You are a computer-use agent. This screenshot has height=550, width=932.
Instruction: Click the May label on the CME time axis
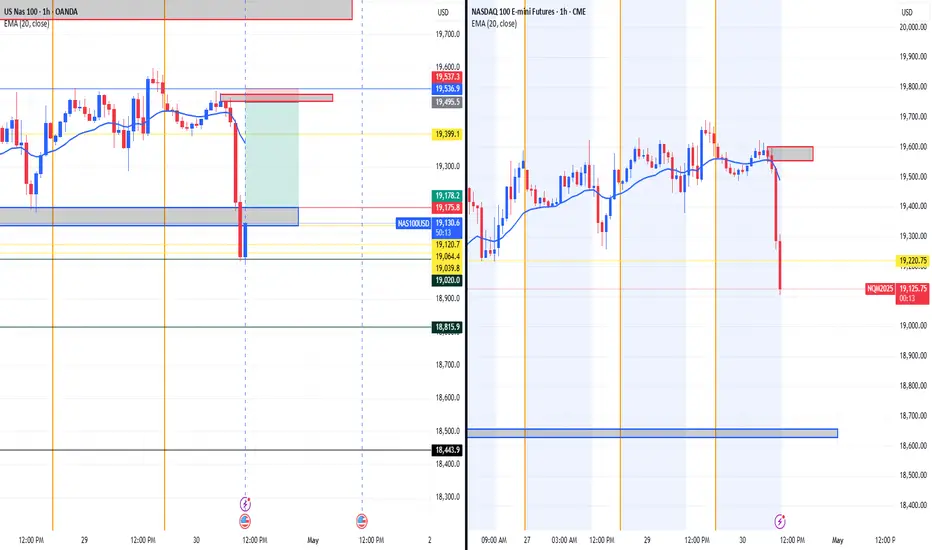(837, 540)
